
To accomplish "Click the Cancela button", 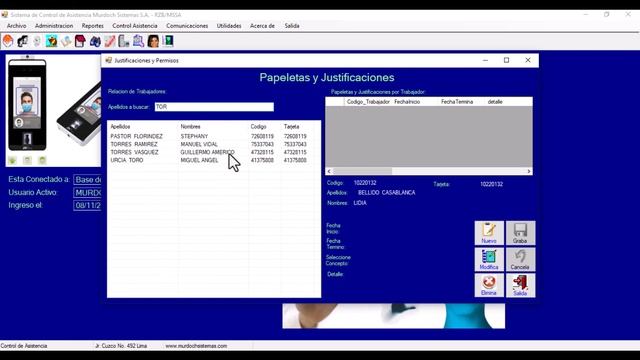I will coord(520,259).
